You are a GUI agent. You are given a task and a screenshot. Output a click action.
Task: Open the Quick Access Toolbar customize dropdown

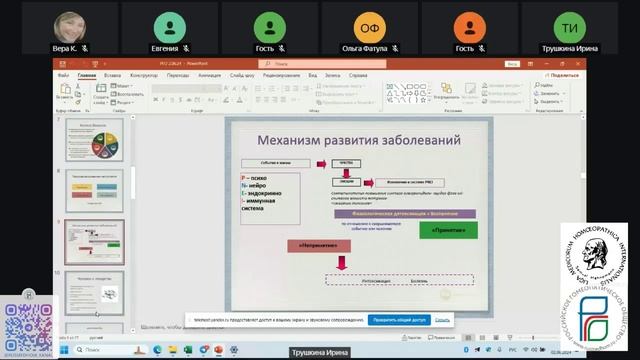point(104,64)
